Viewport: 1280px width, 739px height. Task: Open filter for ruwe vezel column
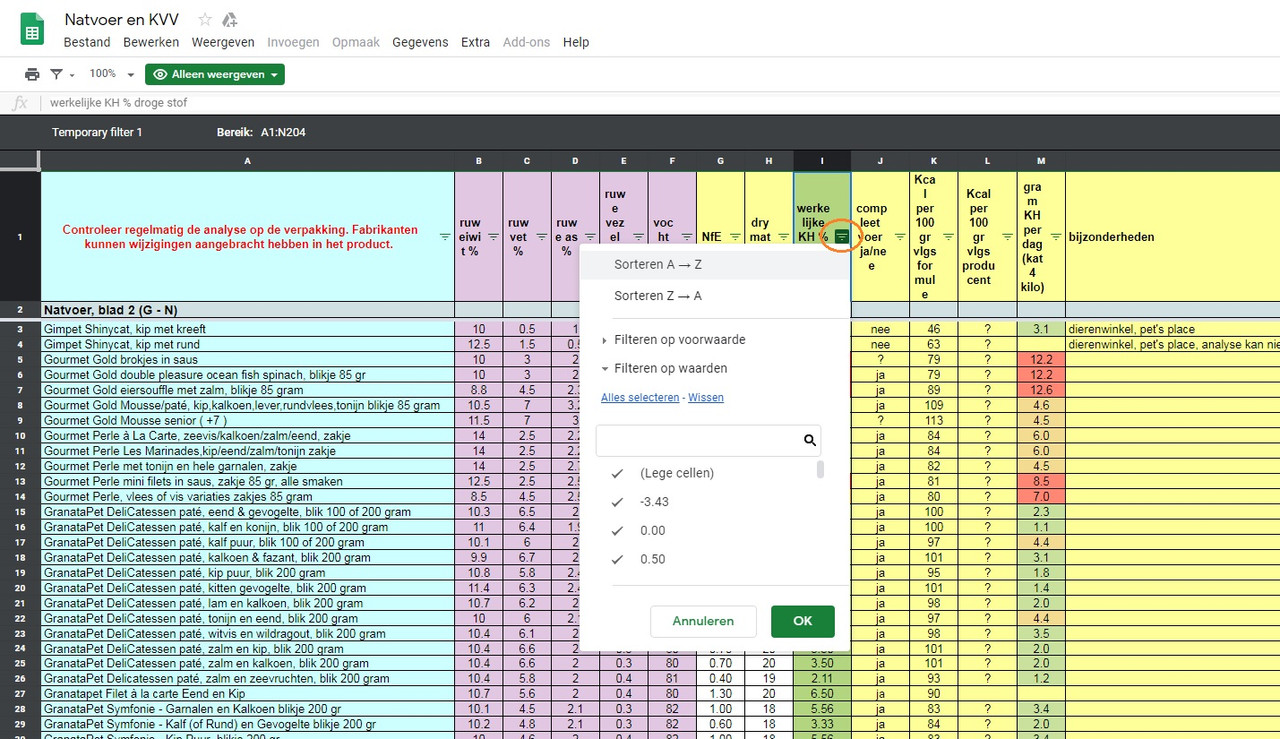(638, 237)
